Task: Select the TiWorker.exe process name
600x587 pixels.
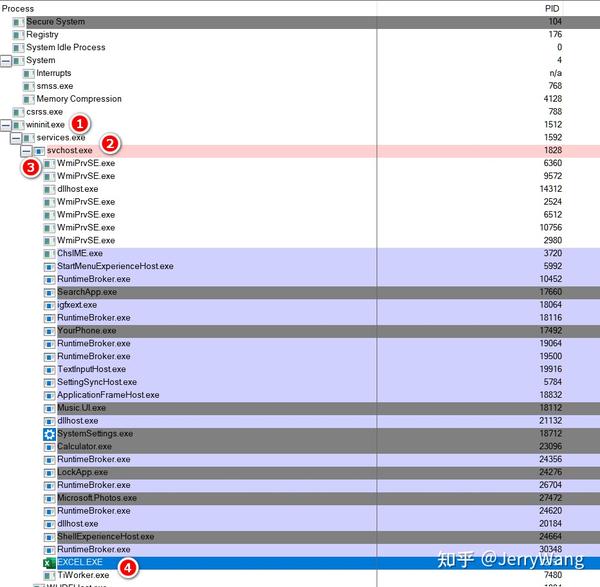Action: point(83,575)
